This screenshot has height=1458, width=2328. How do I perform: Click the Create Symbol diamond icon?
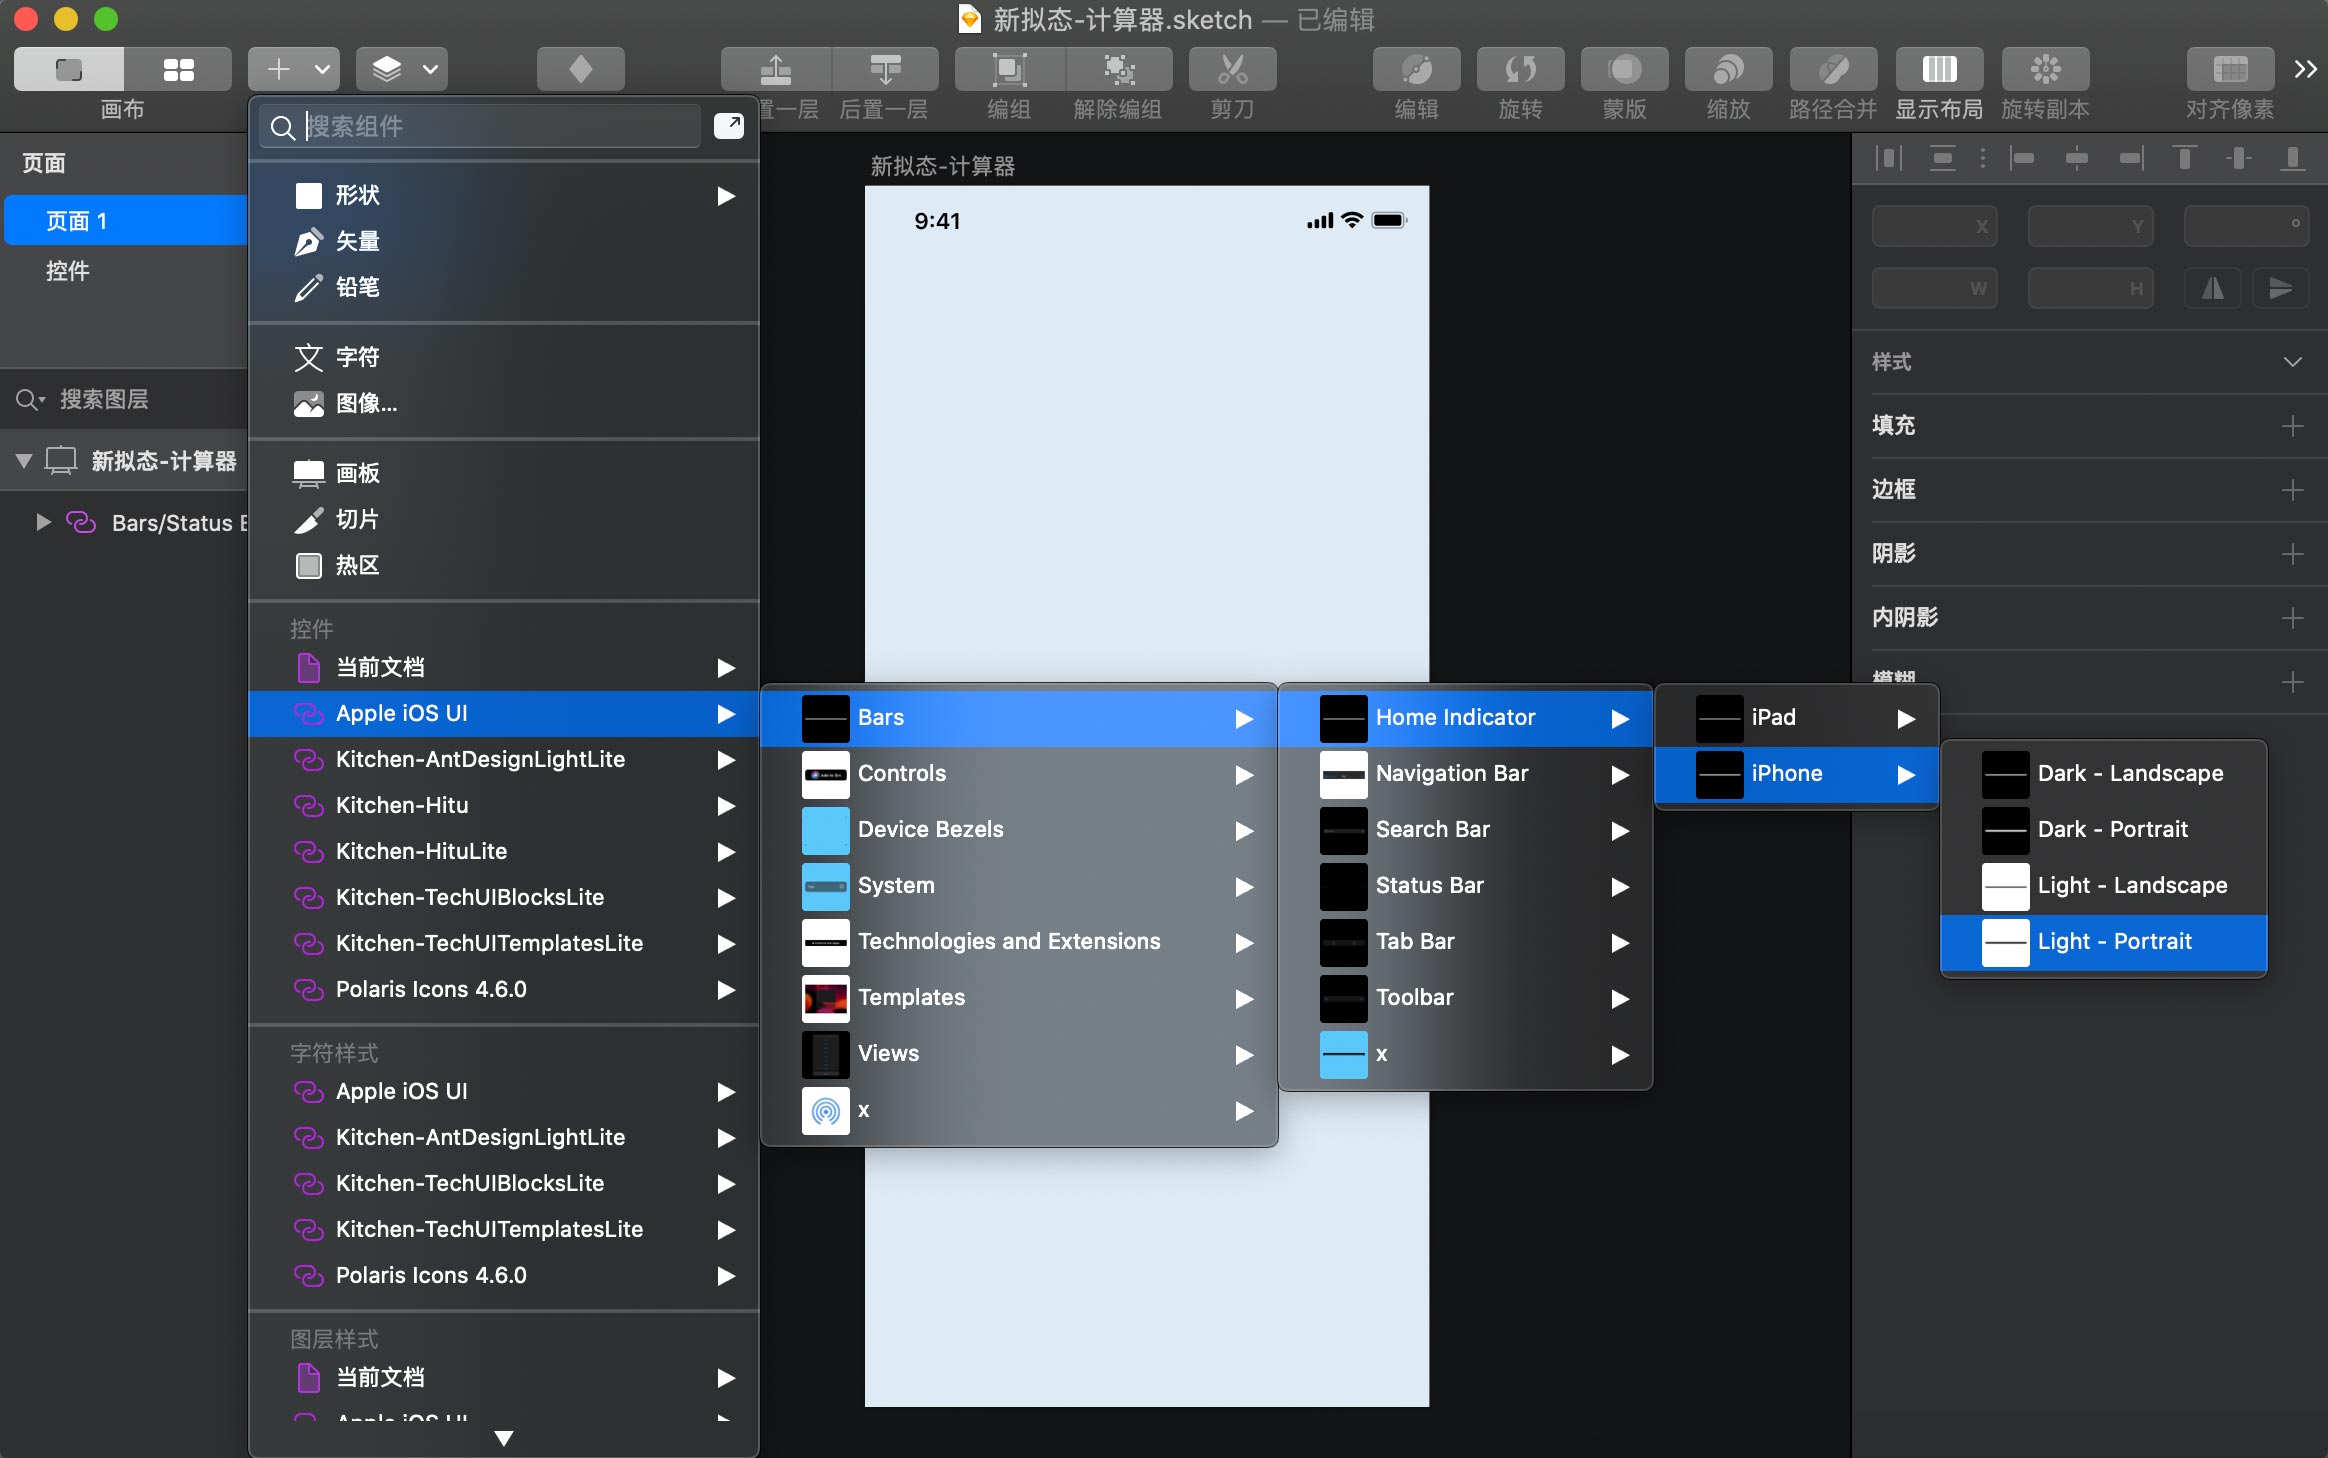[x=580, y=69]
